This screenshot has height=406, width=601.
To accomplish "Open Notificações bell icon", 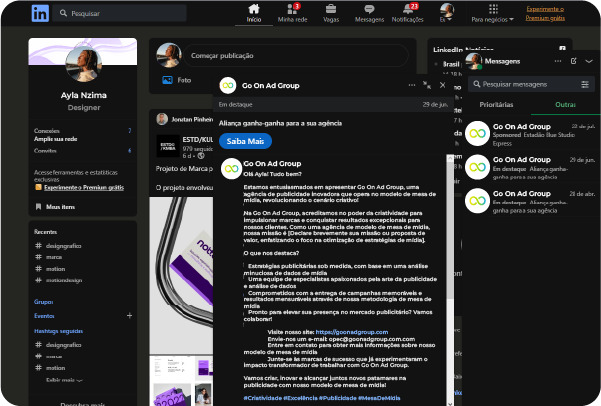I will [x=407, y=9].
